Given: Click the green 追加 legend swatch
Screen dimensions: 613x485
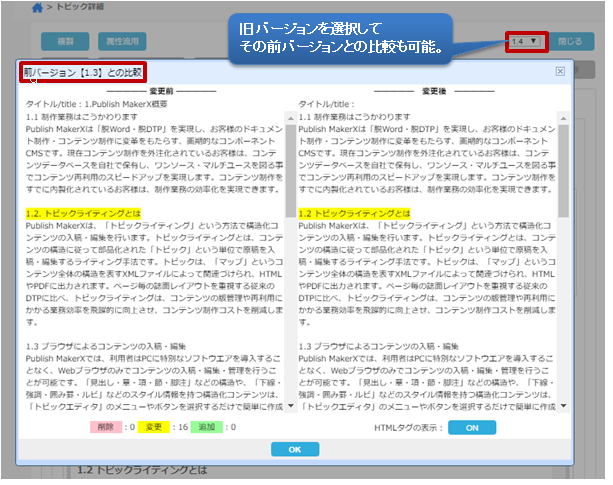Looking at the screenshot, I should 207,427.
